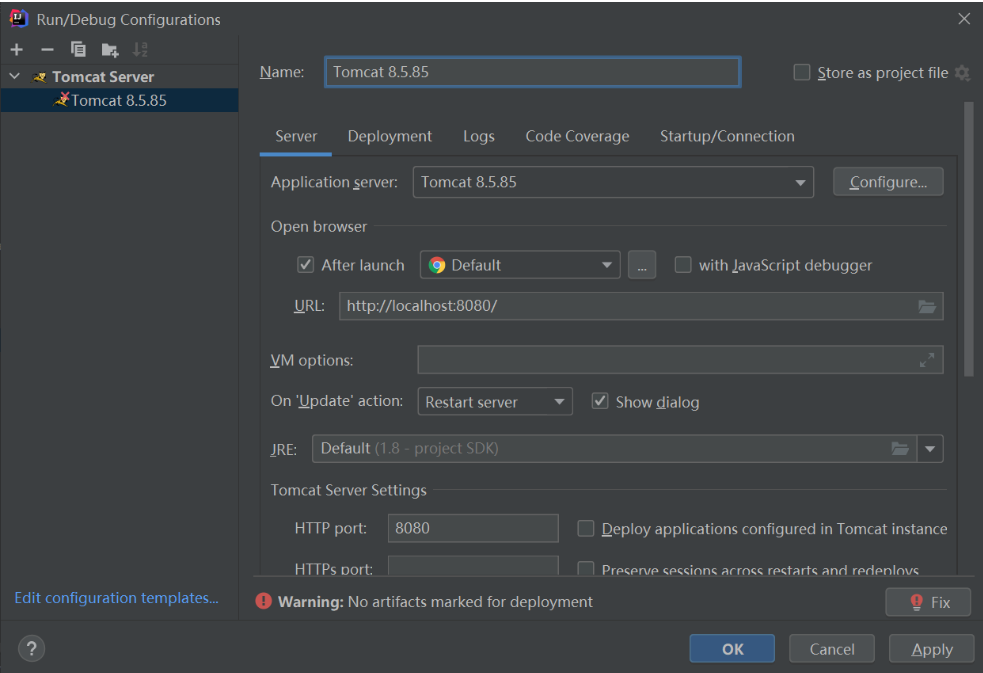Click the HTTPs port input field
Image resolution: width=983 pixels, height=673 pixels.
(473, 565)
